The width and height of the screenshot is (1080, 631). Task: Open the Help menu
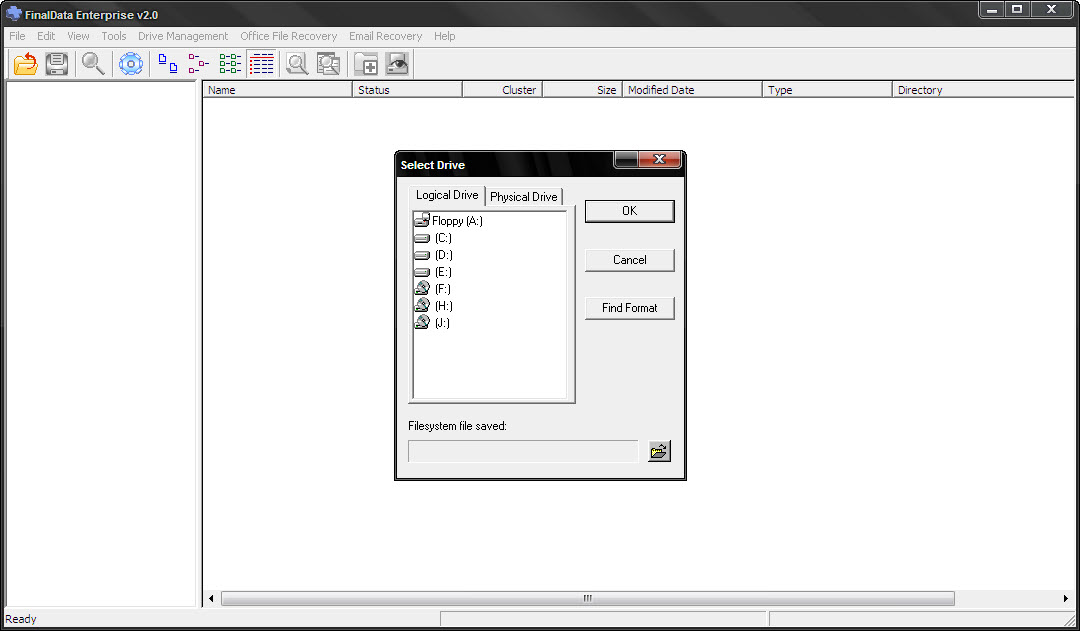(444, 36)
